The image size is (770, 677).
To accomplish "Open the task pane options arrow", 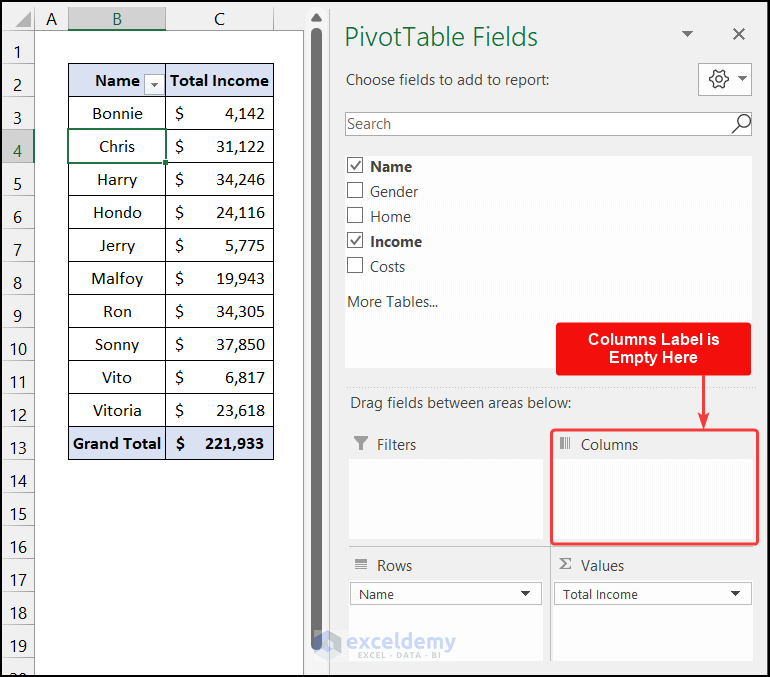I will point(688,34).
